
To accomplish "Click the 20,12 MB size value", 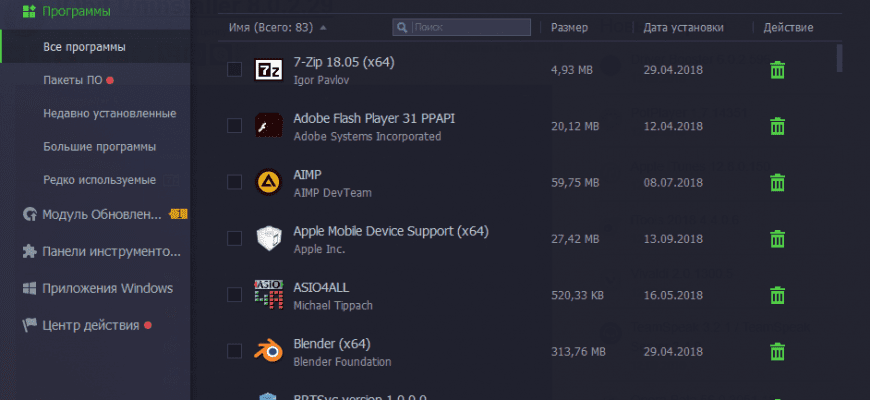I will [575, 126].
